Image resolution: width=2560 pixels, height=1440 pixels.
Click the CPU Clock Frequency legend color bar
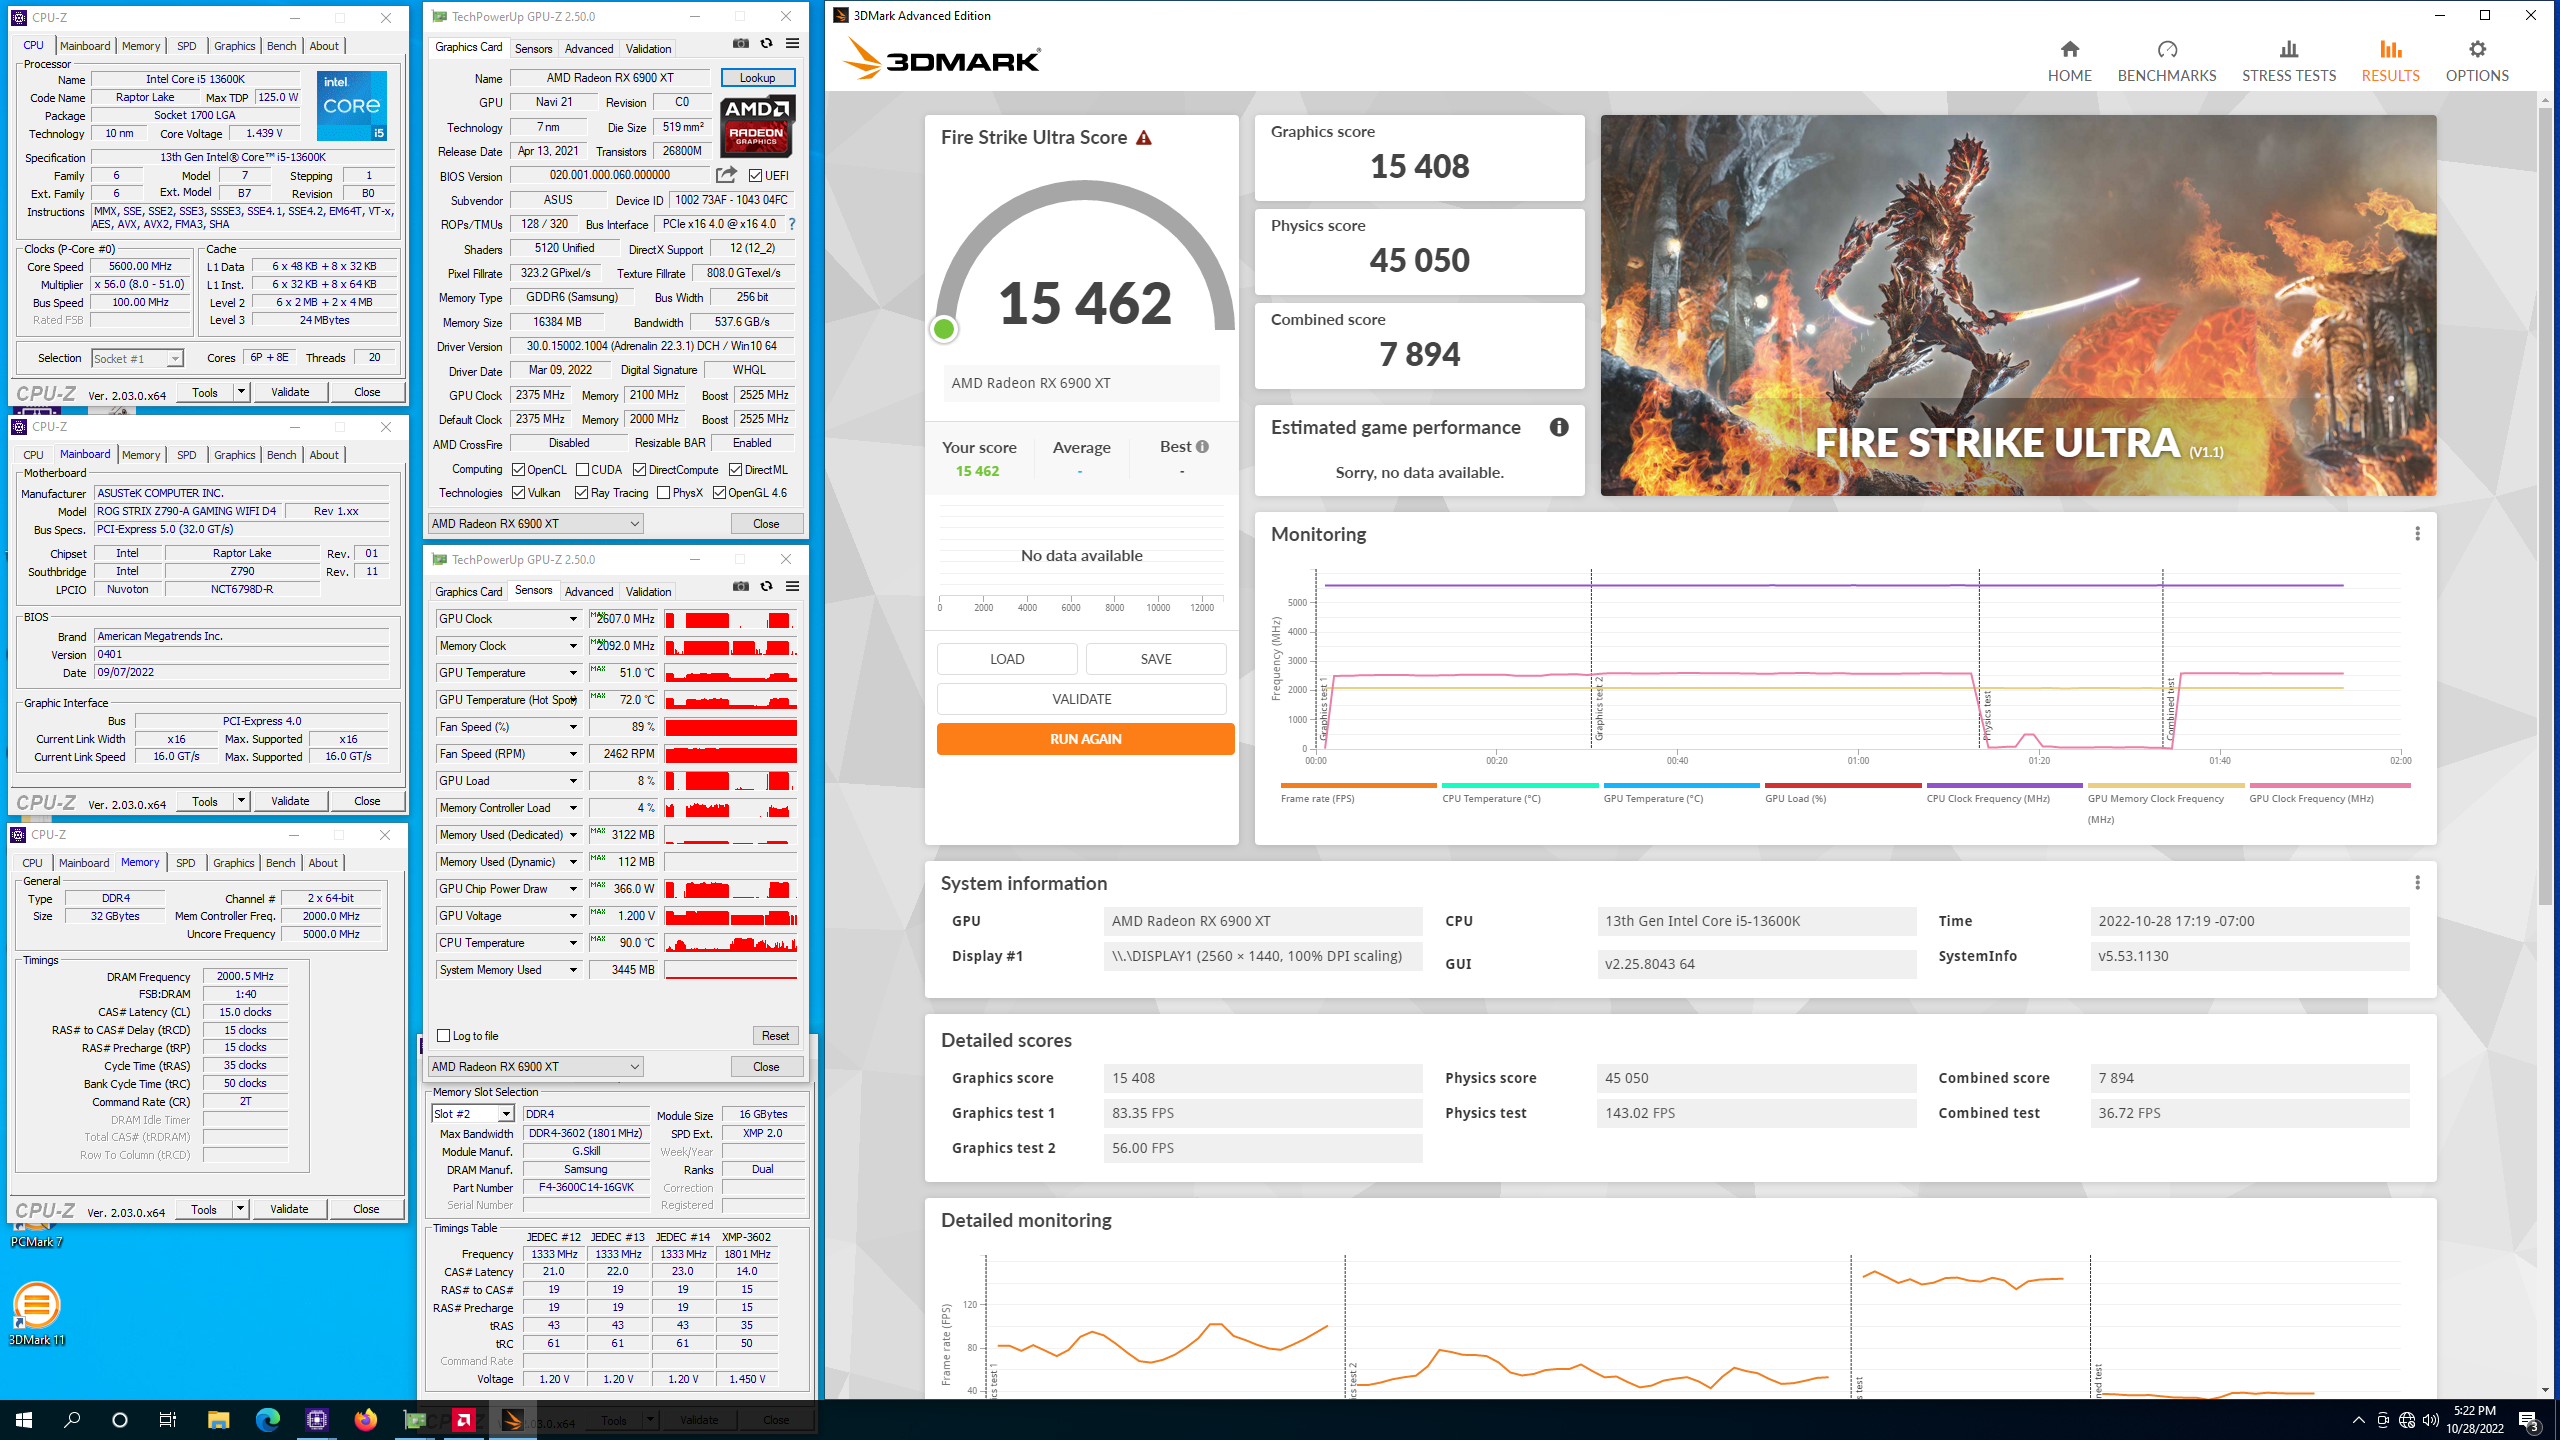pos(2004,785)
